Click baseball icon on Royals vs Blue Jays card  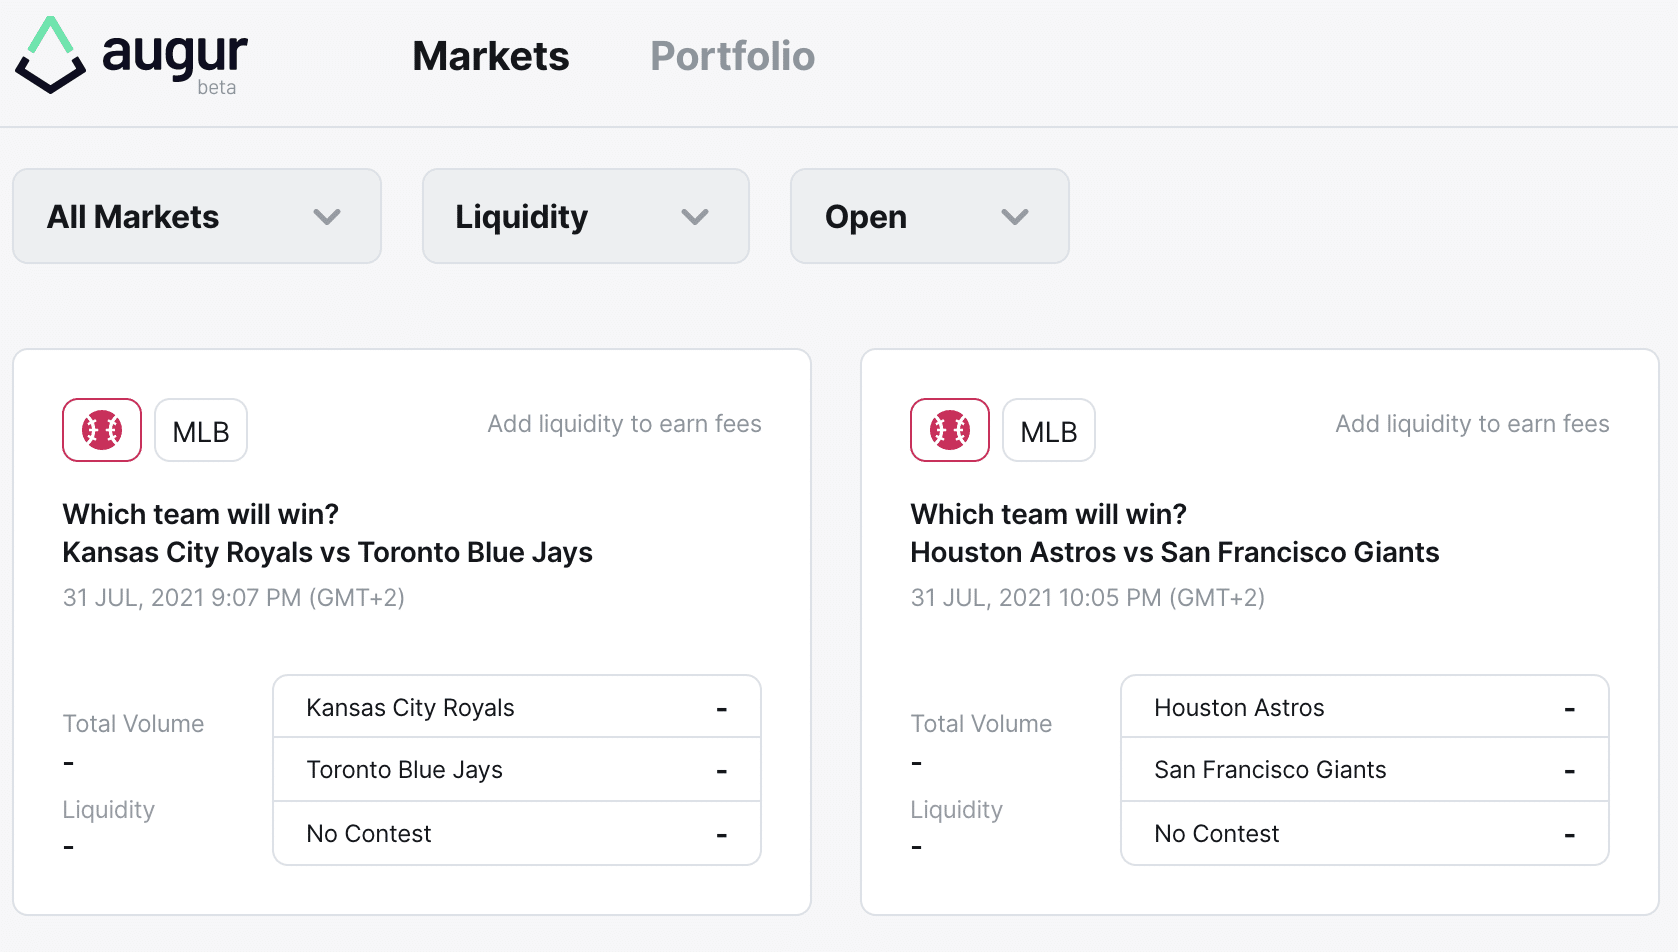click(x=102, y=430)
